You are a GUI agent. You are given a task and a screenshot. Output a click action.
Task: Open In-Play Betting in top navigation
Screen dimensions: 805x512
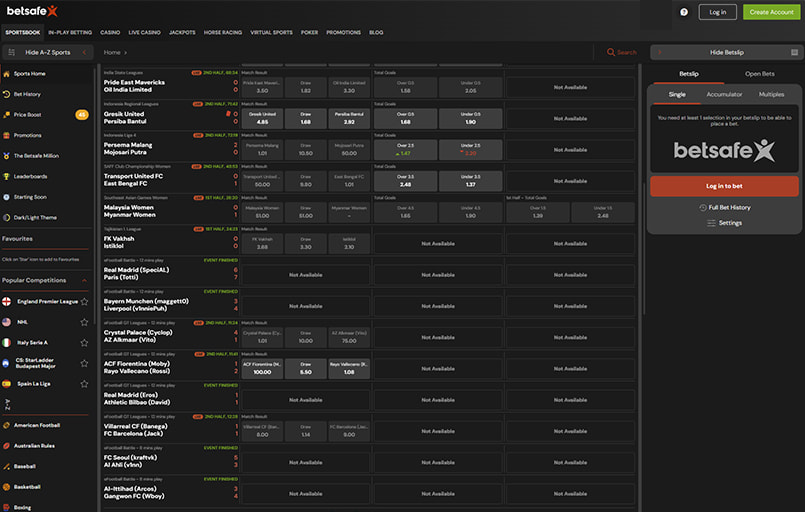[70, 32]
